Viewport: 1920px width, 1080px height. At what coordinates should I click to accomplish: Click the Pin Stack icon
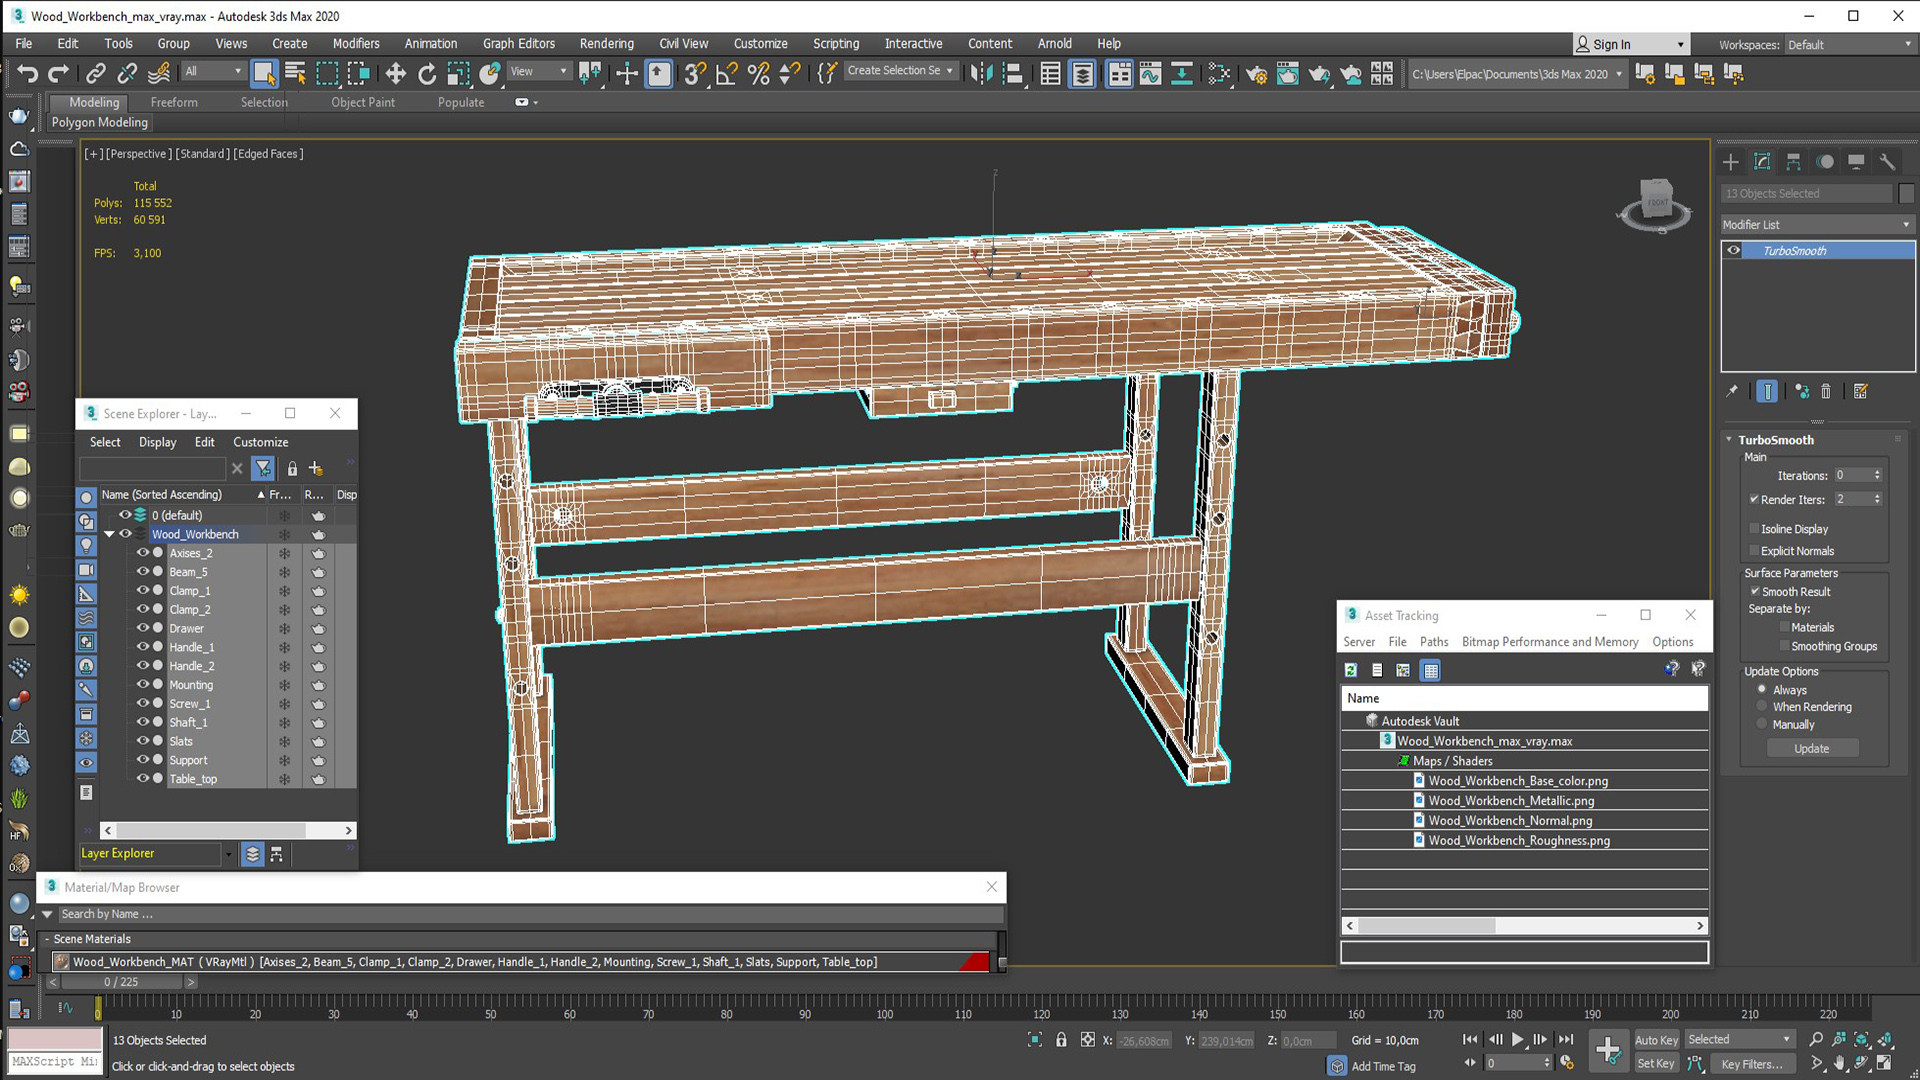[1732, 392]
